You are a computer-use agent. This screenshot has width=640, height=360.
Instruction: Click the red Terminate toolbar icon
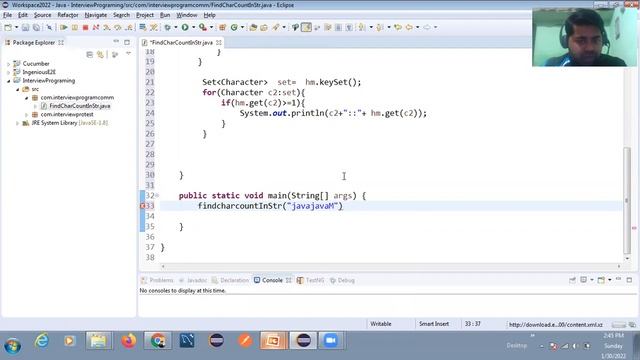pyautogui.click(x=85, y=27)
